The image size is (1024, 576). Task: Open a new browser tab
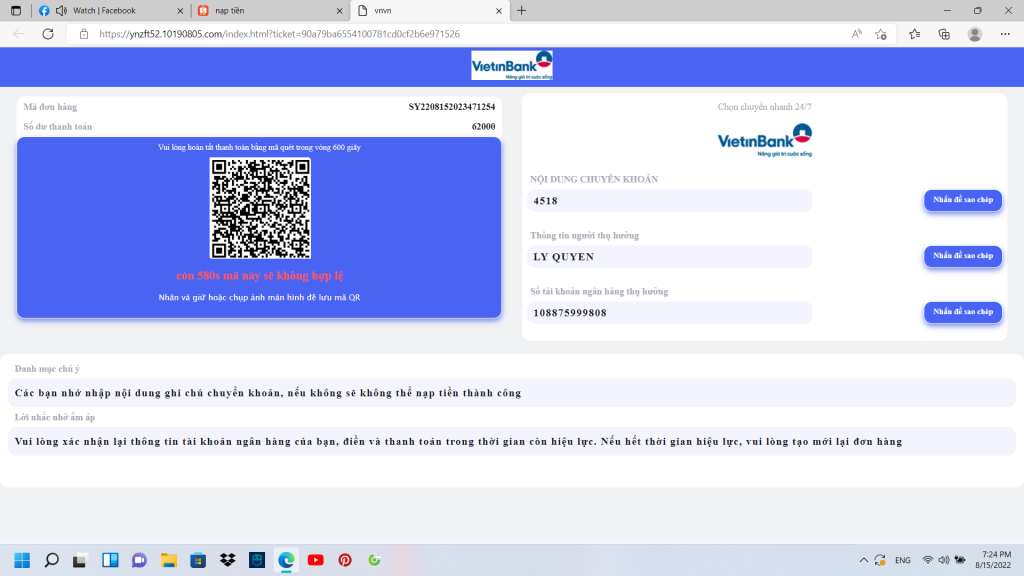coord(521,10)
